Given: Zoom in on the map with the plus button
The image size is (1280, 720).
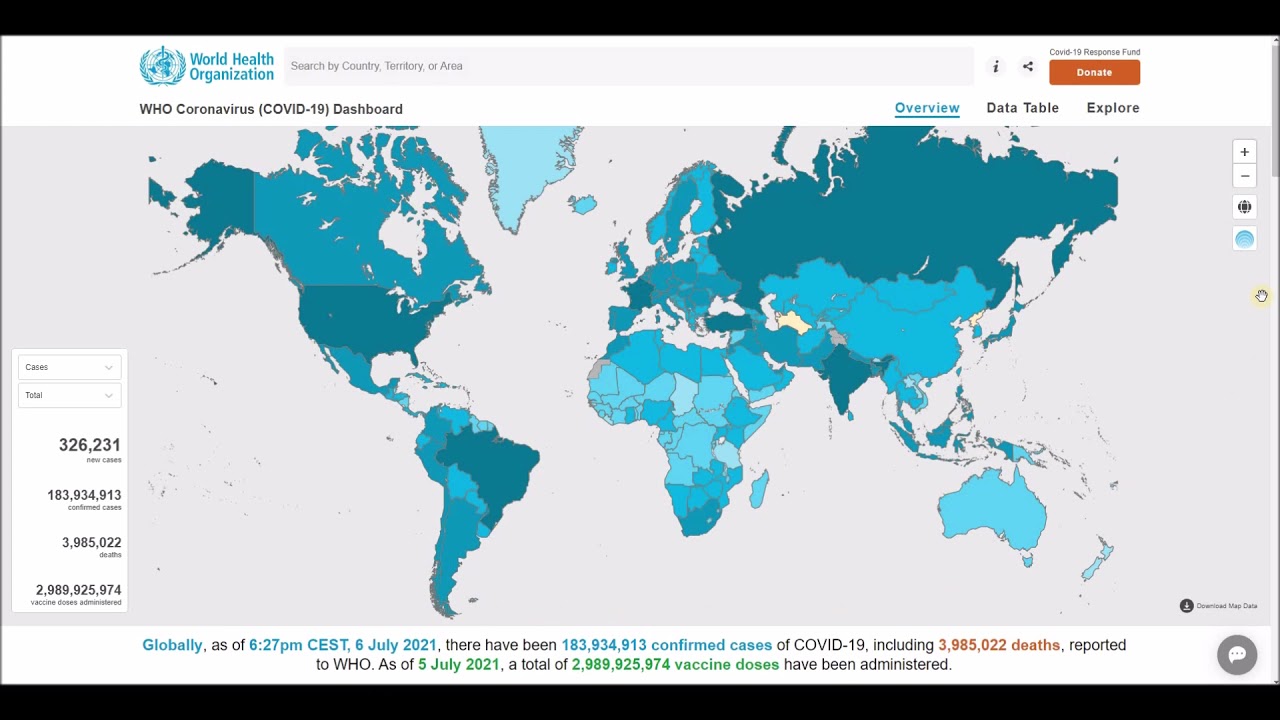Looking at the screenshot, I should click(x=1245, y=152).
